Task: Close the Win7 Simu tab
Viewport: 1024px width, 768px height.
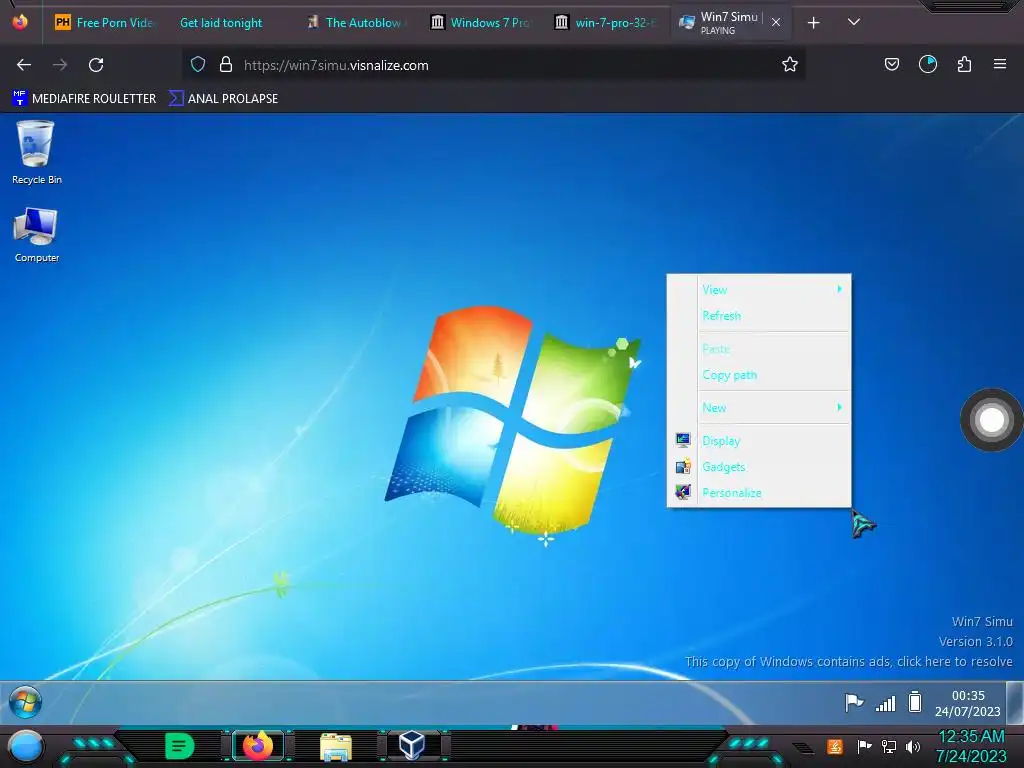Action: pyautogui.click(x=776, y=22)
